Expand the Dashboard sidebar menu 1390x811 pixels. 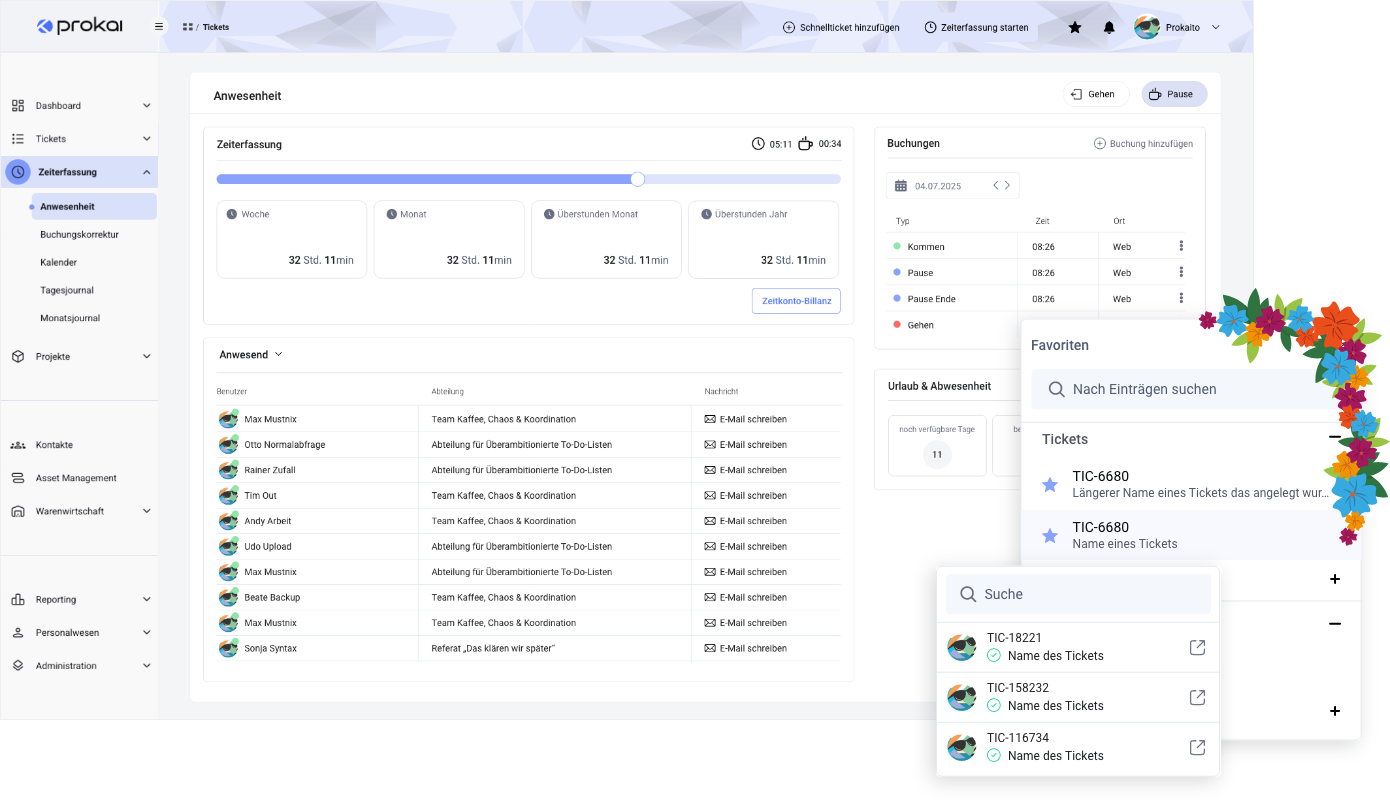coord(146,106)
